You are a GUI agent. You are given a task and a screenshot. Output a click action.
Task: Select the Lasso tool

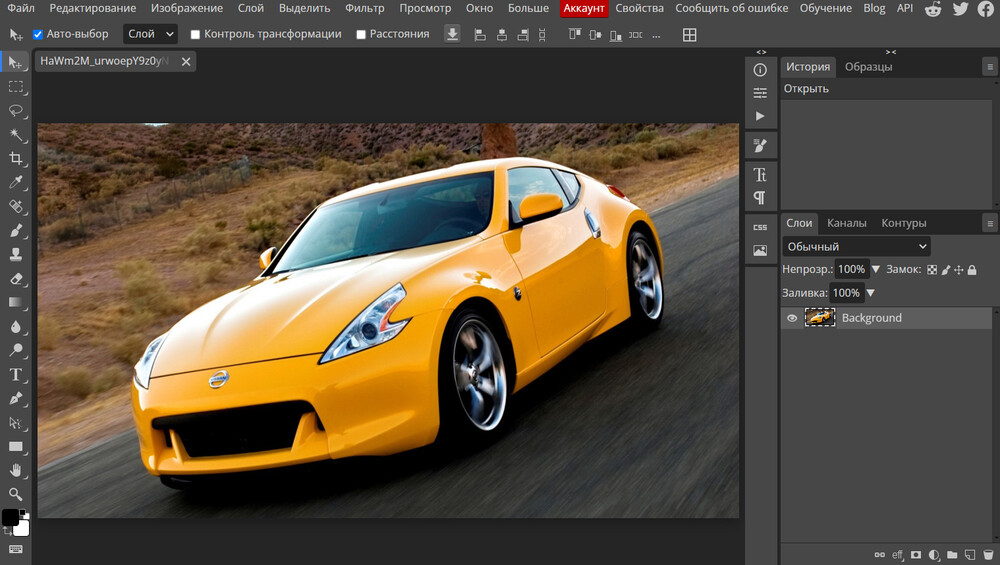16,111
